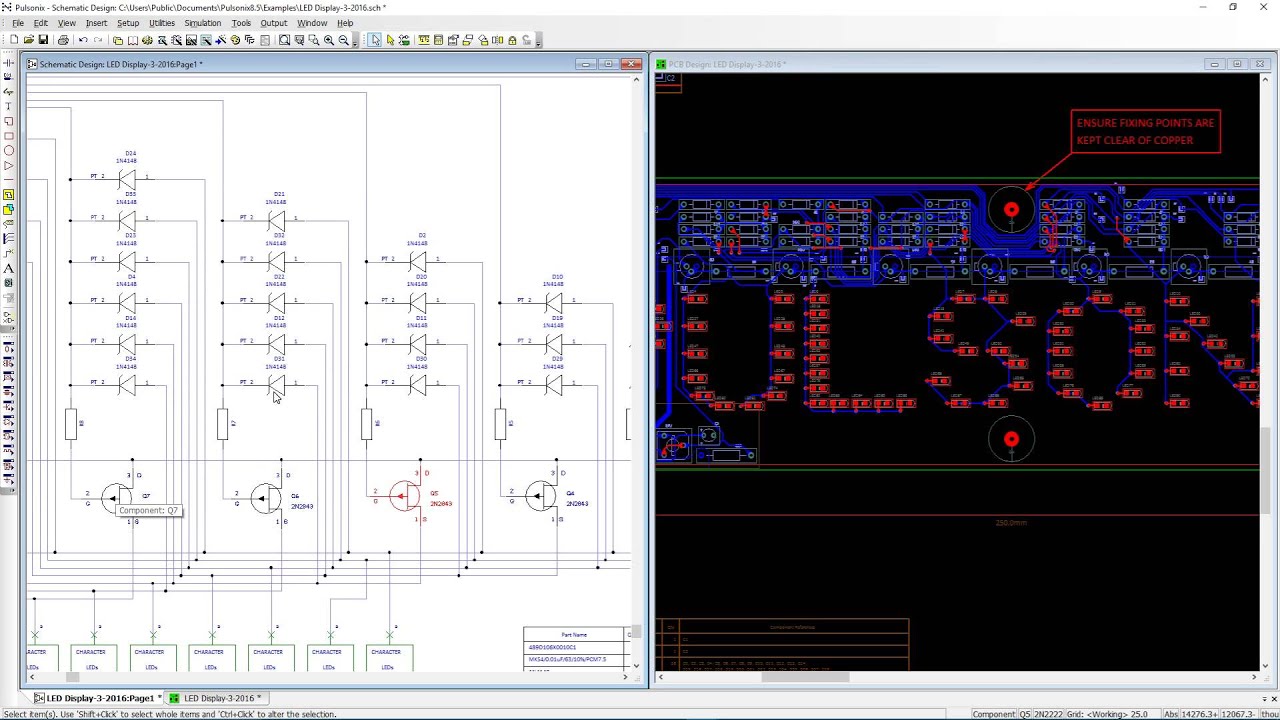1280x720 pixels.
Task: Click the Undo arrow in the toolbar
Action: (83, 40)
